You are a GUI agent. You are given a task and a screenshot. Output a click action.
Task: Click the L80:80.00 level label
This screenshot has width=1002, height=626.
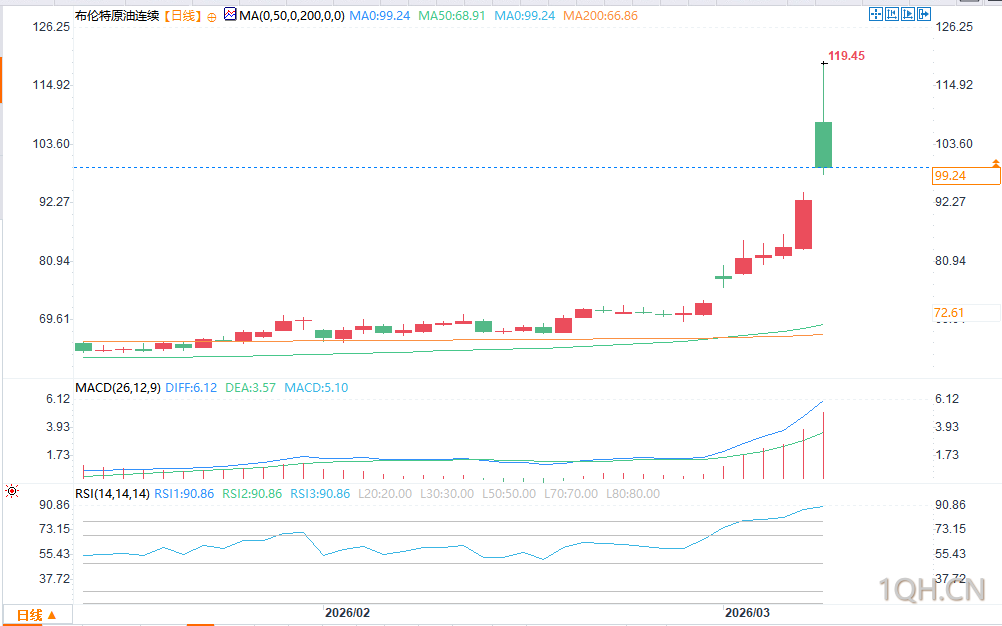tap(633, 494)
